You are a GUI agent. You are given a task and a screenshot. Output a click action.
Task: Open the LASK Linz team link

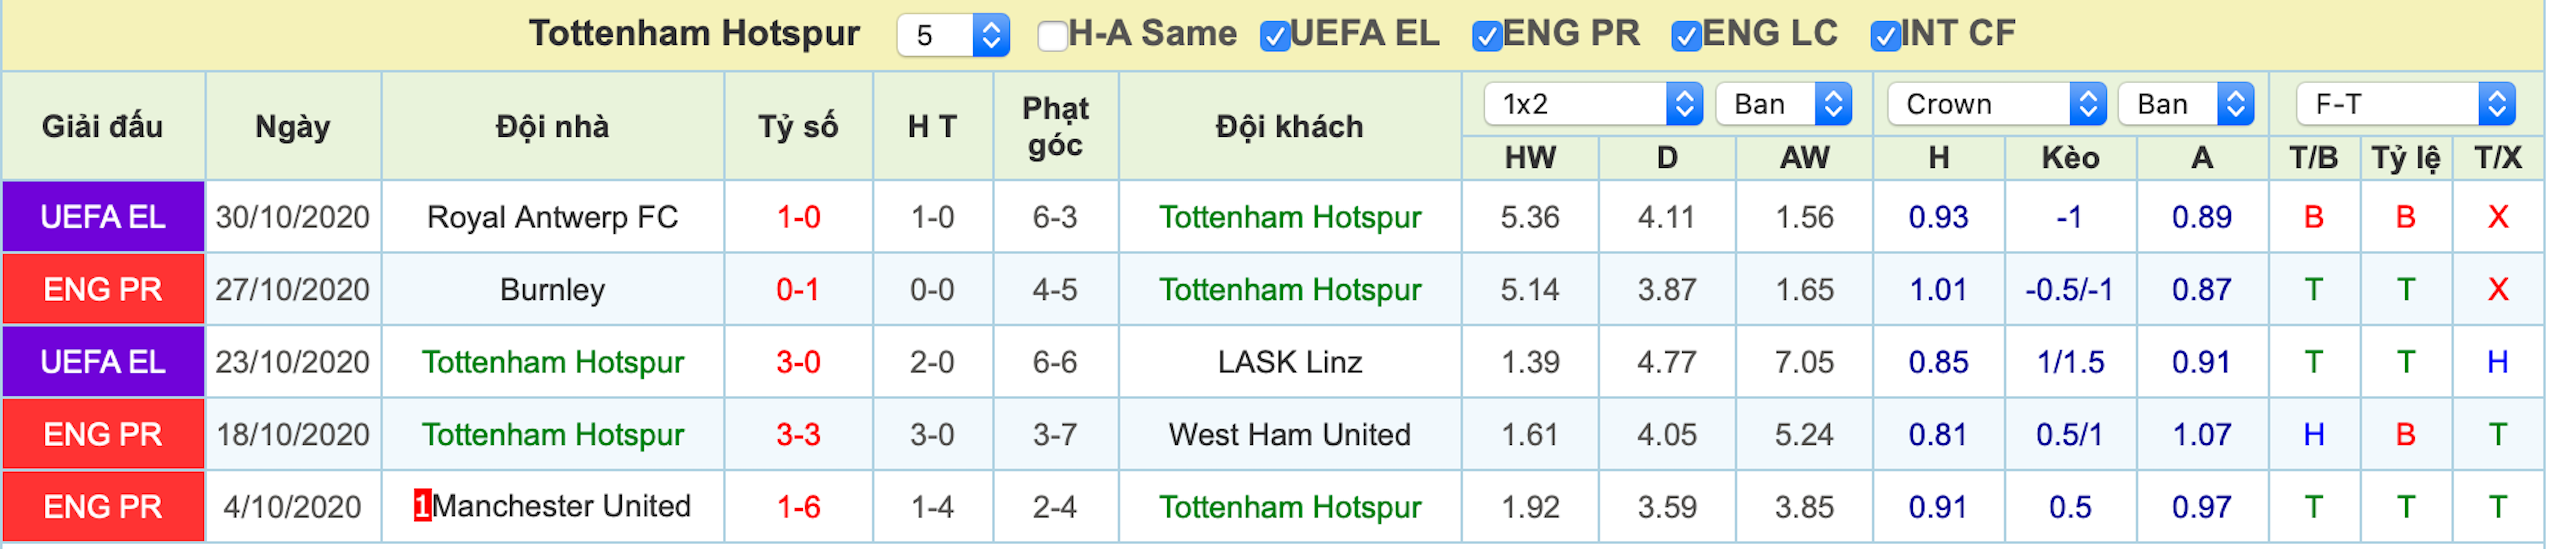(x=1289, y=362)
